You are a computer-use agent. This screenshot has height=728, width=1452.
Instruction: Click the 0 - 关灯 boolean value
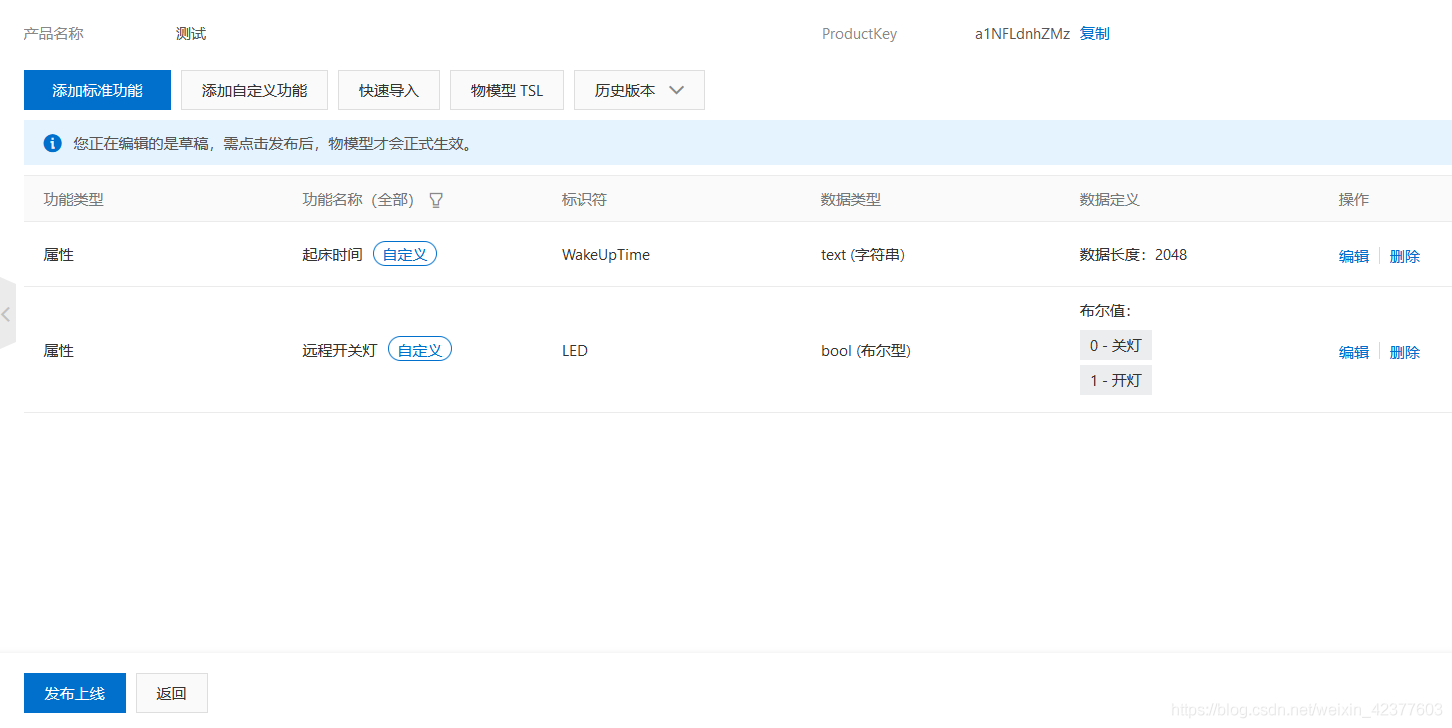click(x=1116, y=345)
